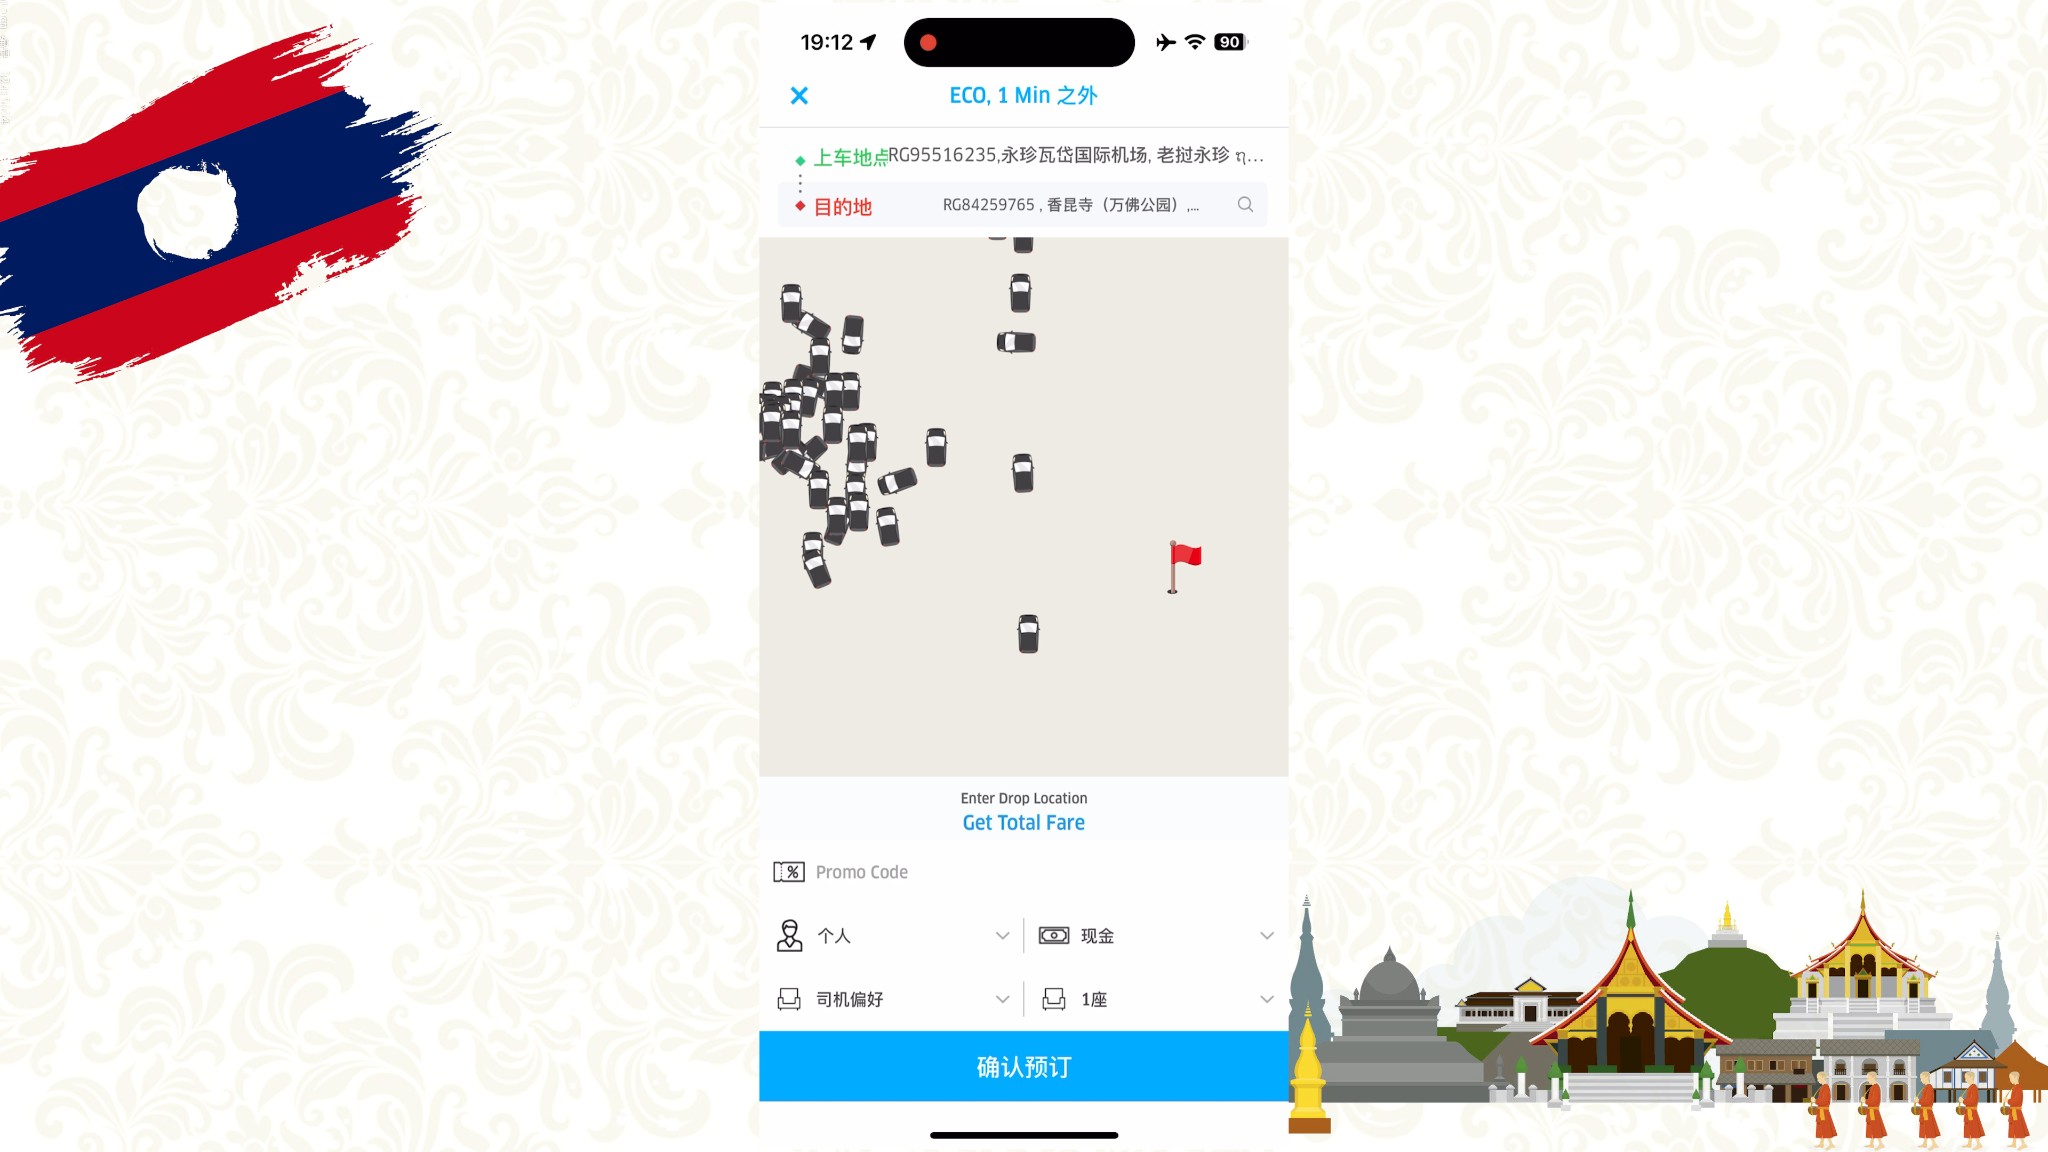Select the 确认预订 confirm booking button
The height and width of the screenshot is (1152, 2048).
pos(1023,1065)
